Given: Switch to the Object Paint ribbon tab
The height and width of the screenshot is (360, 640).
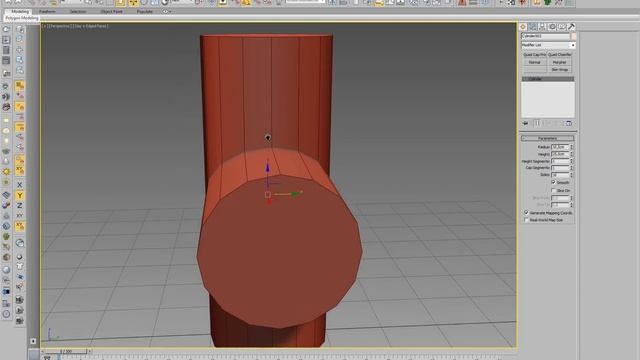Looking at the screenshot, I should pyautogui.click(x=111, y=11).
